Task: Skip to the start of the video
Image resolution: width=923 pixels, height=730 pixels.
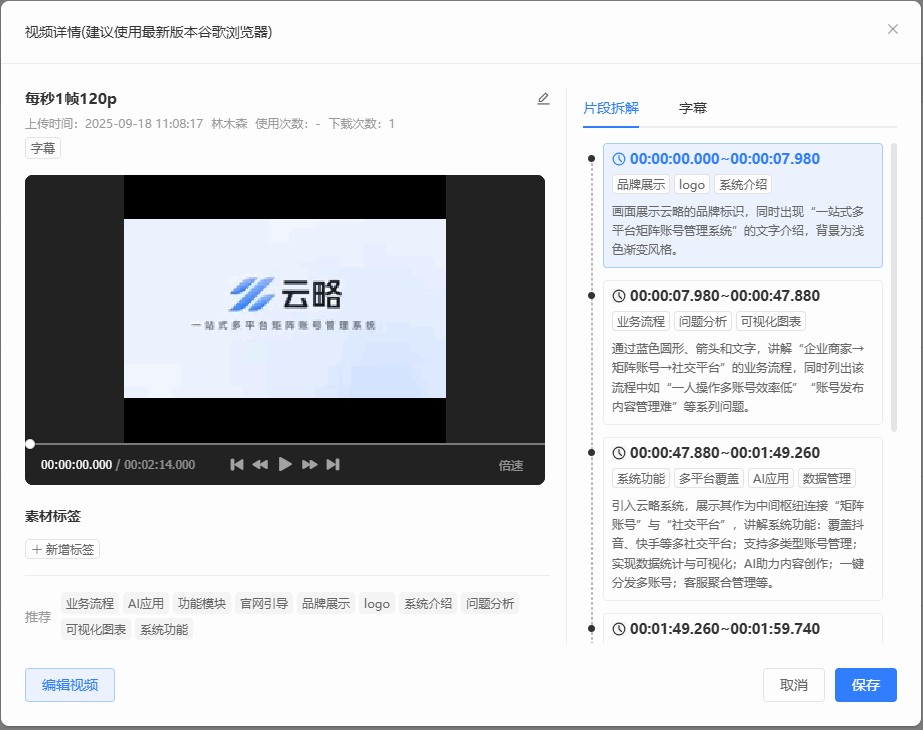Action: point(237,464)
